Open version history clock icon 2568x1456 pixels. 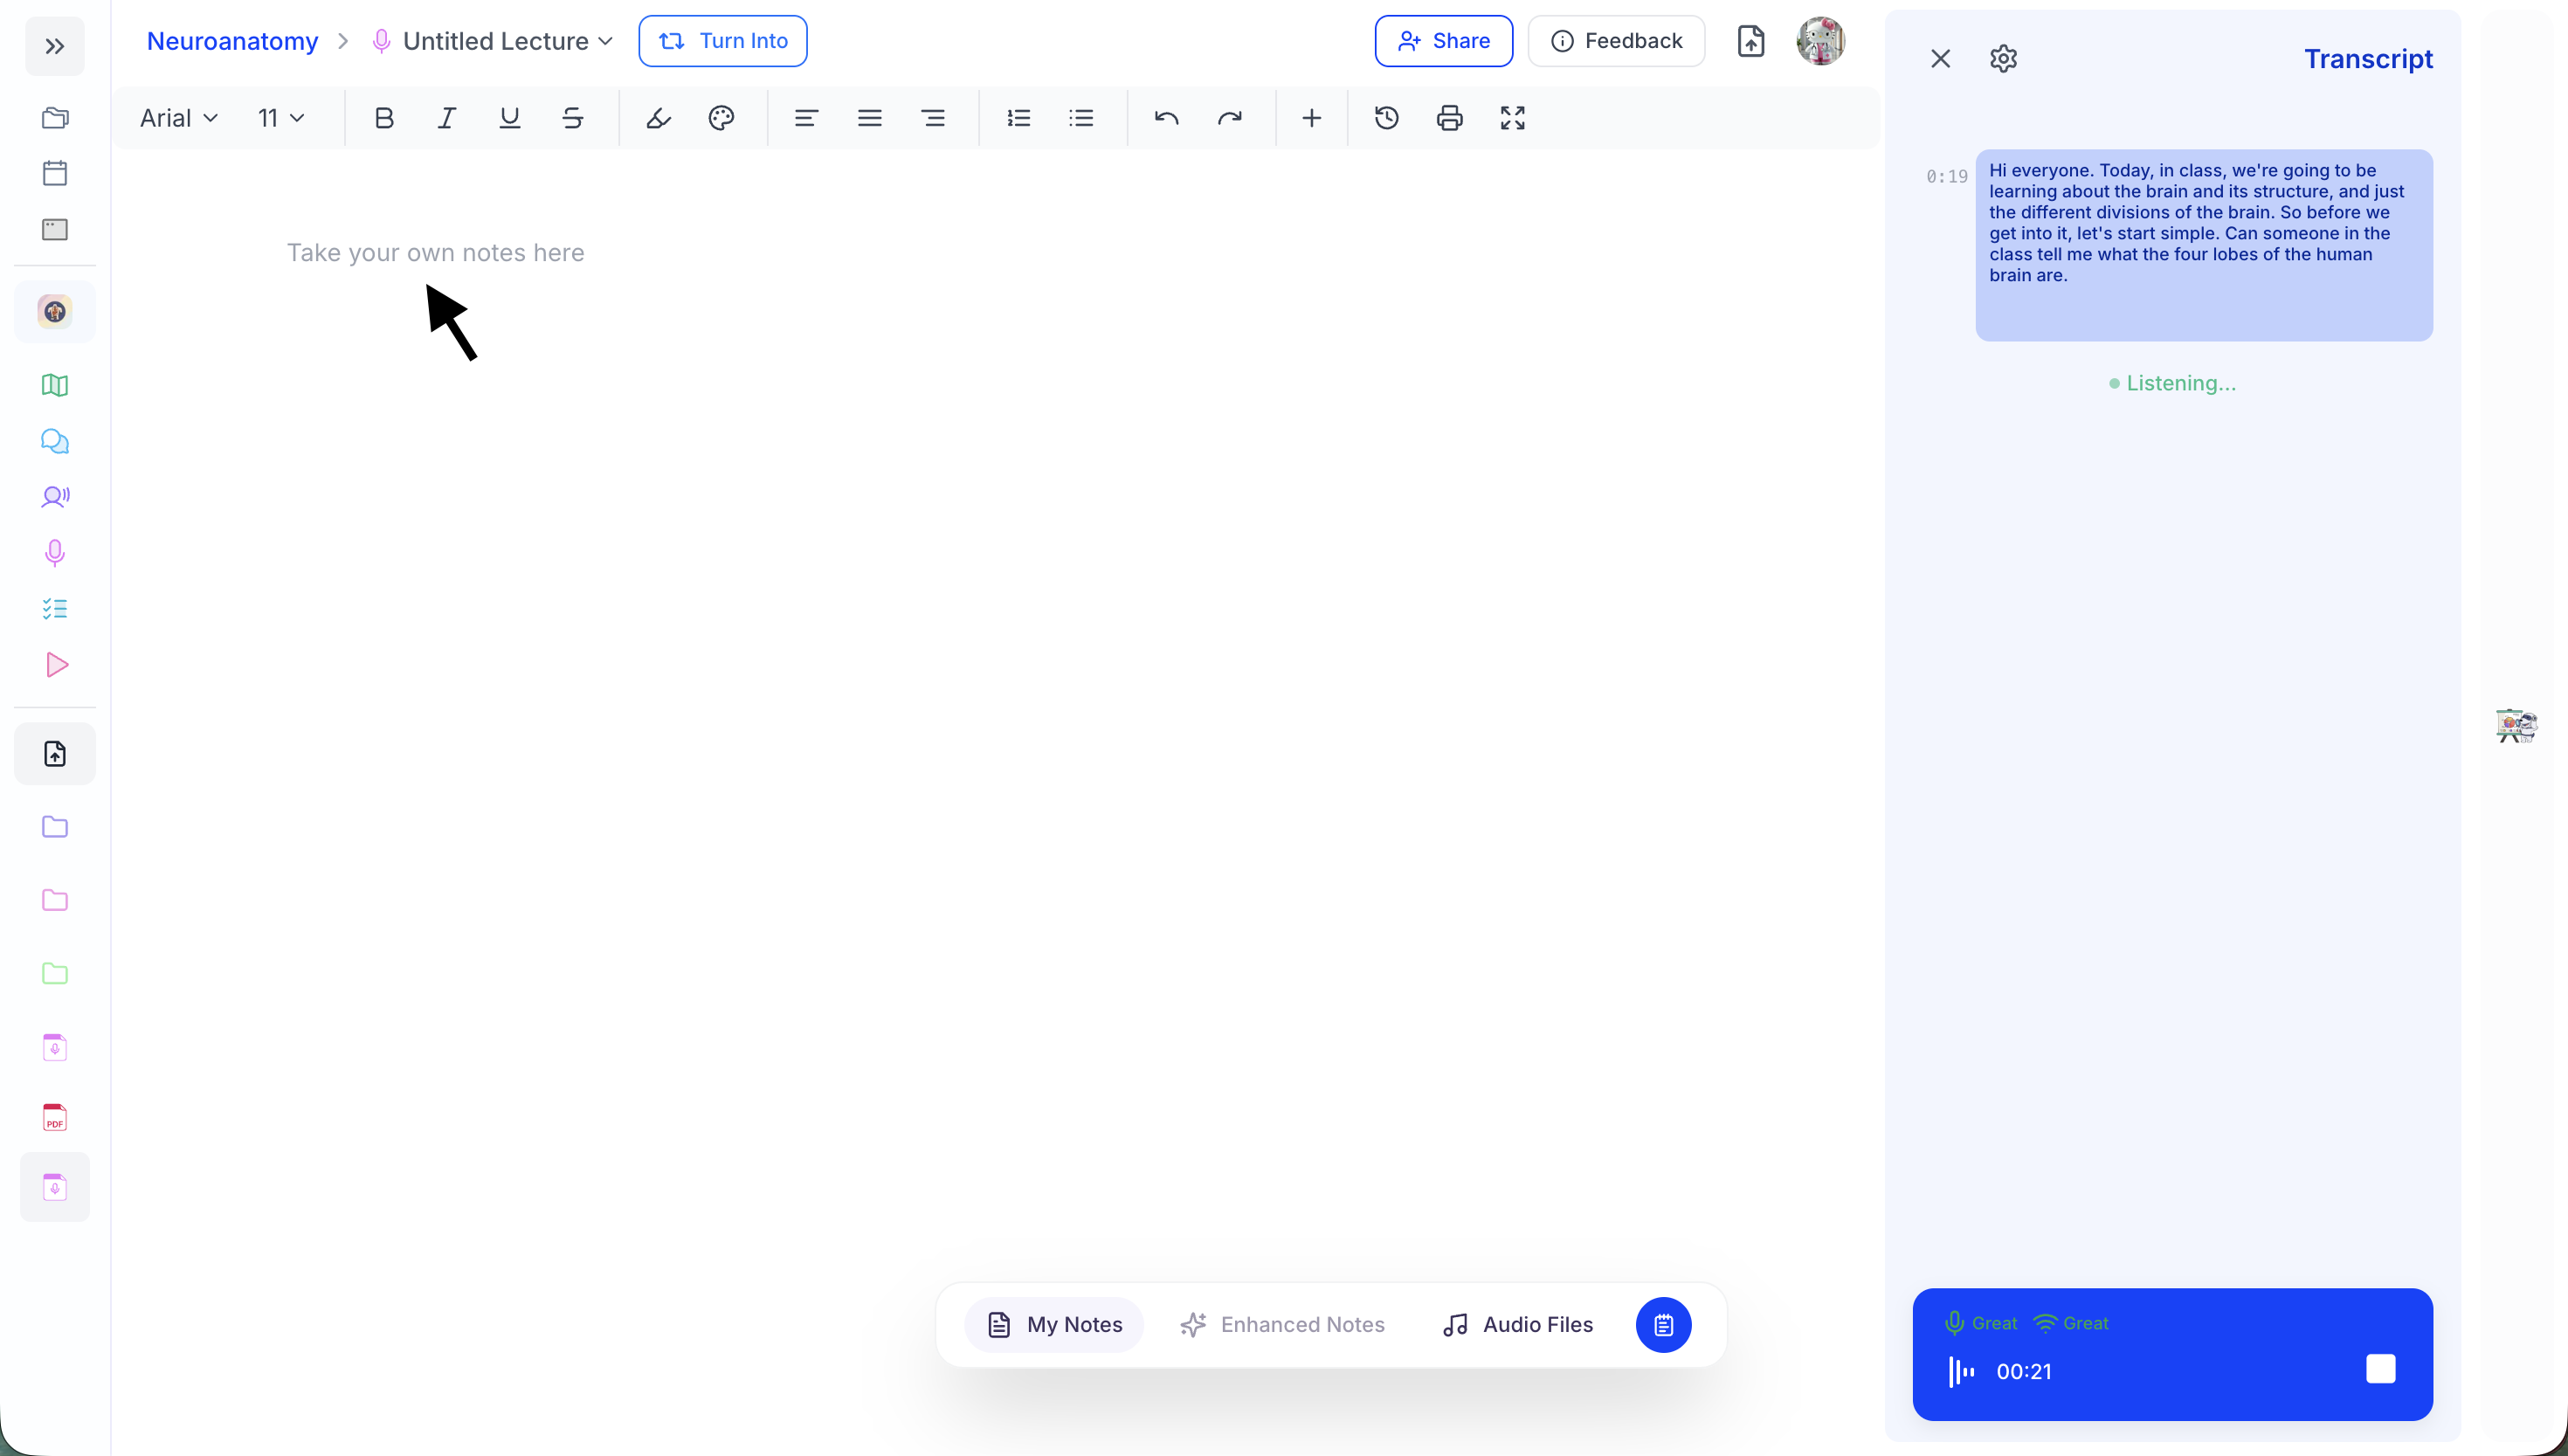tap(1386, 118)
